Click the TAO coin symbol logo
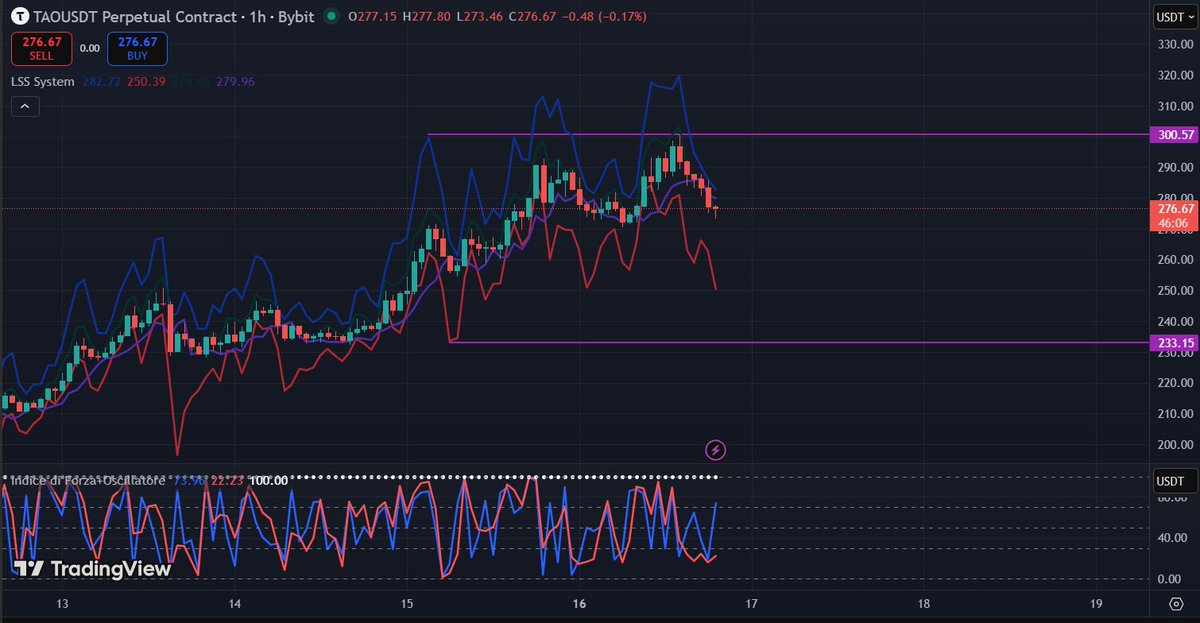 click(19, 17)
